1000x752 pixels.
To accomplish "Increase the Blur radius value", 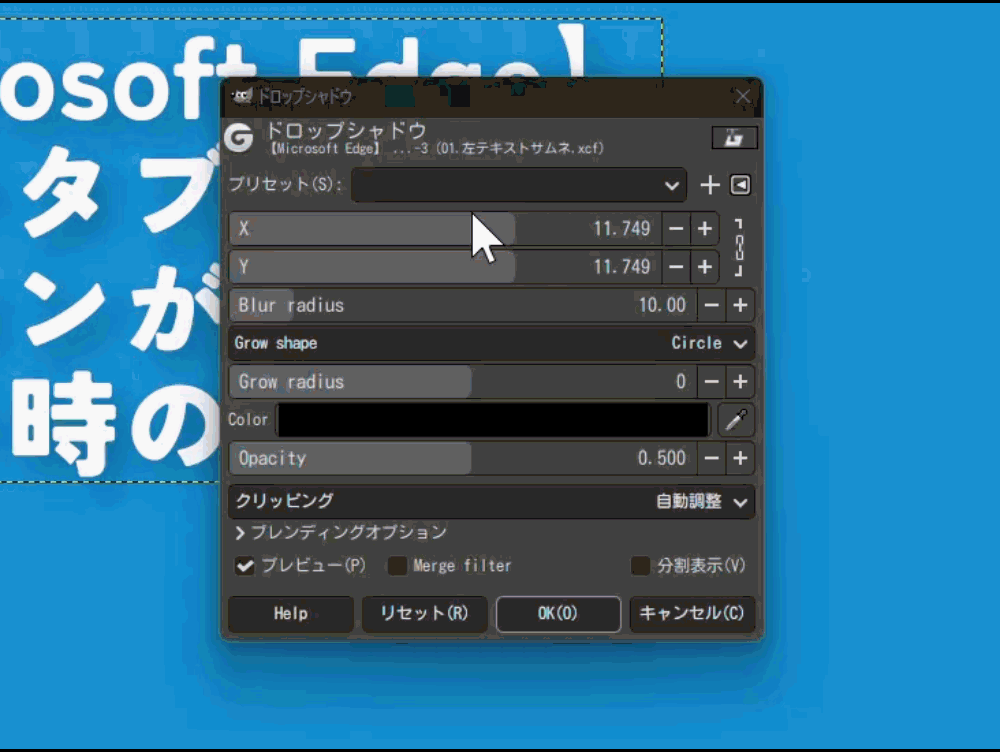I will point(740,306).
